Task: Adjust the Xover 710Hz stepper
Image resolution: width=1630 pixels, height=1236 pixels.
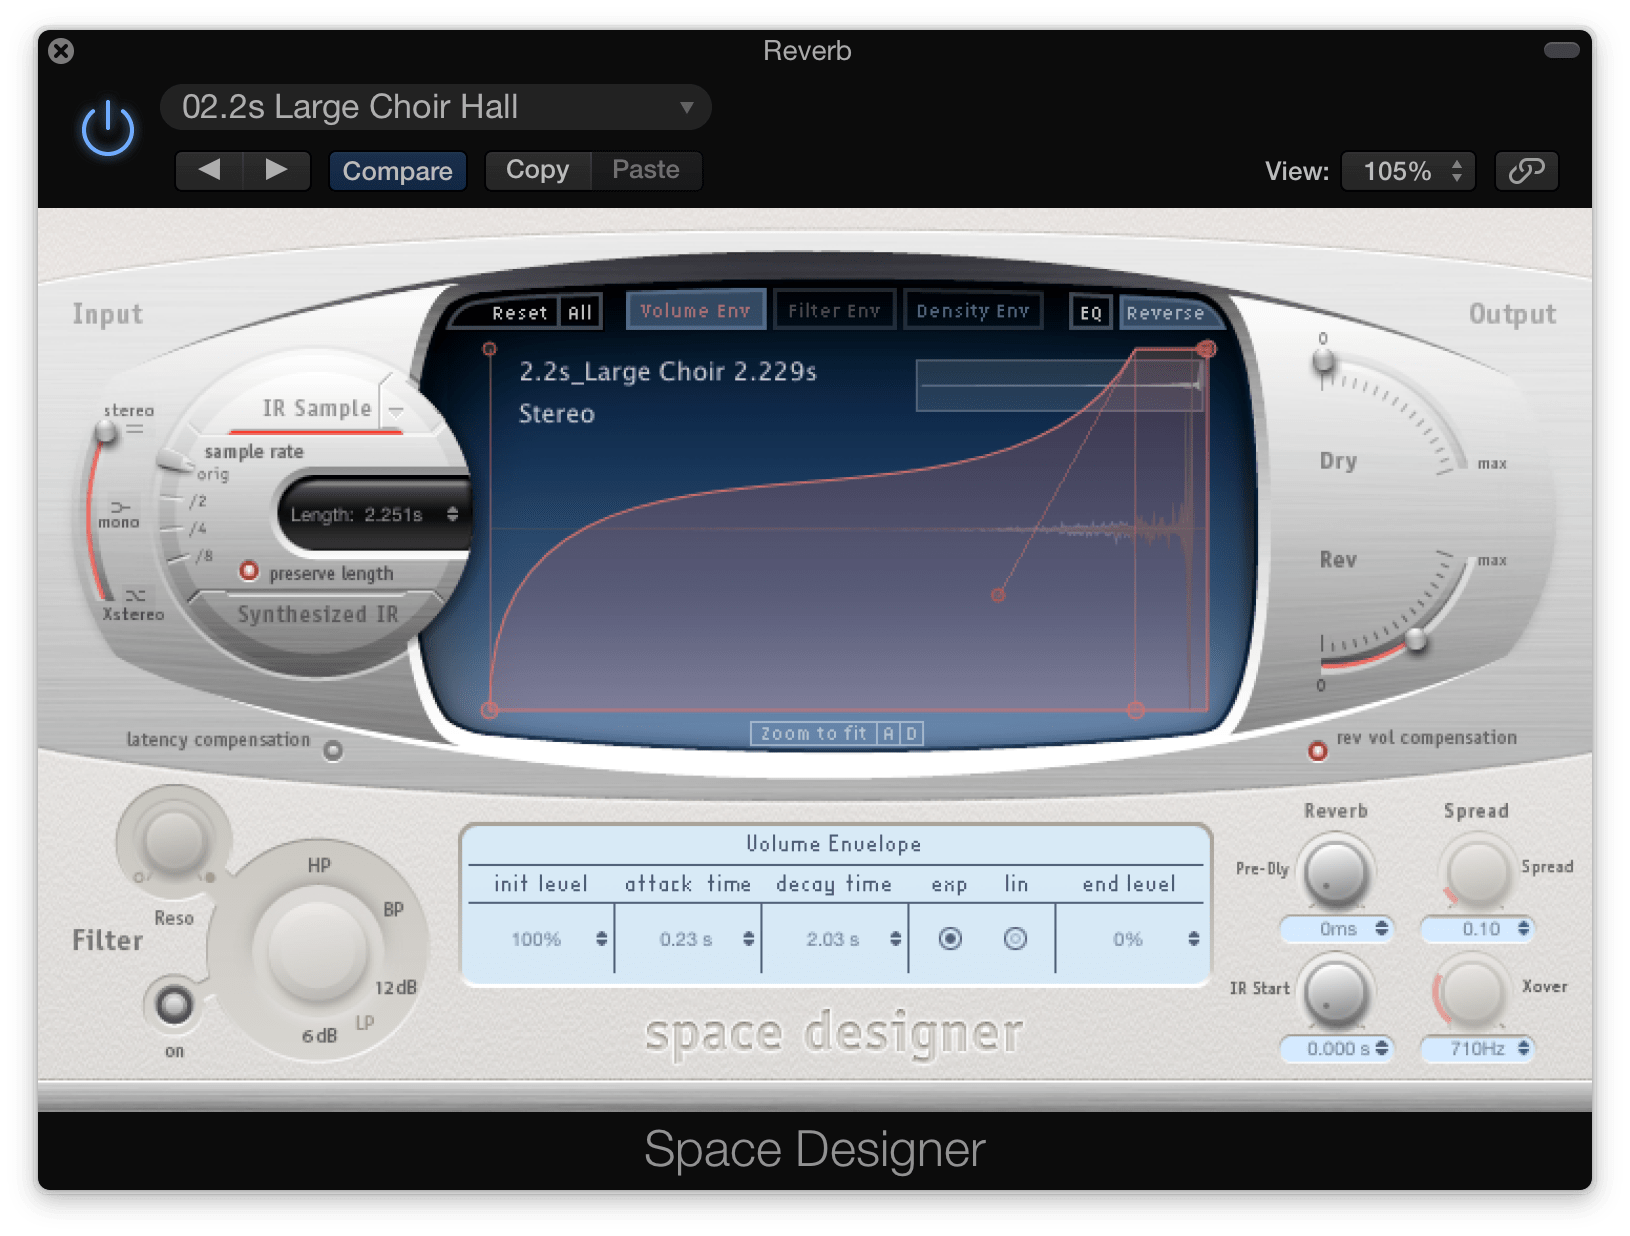Action: click(x=1523, y=1048)
